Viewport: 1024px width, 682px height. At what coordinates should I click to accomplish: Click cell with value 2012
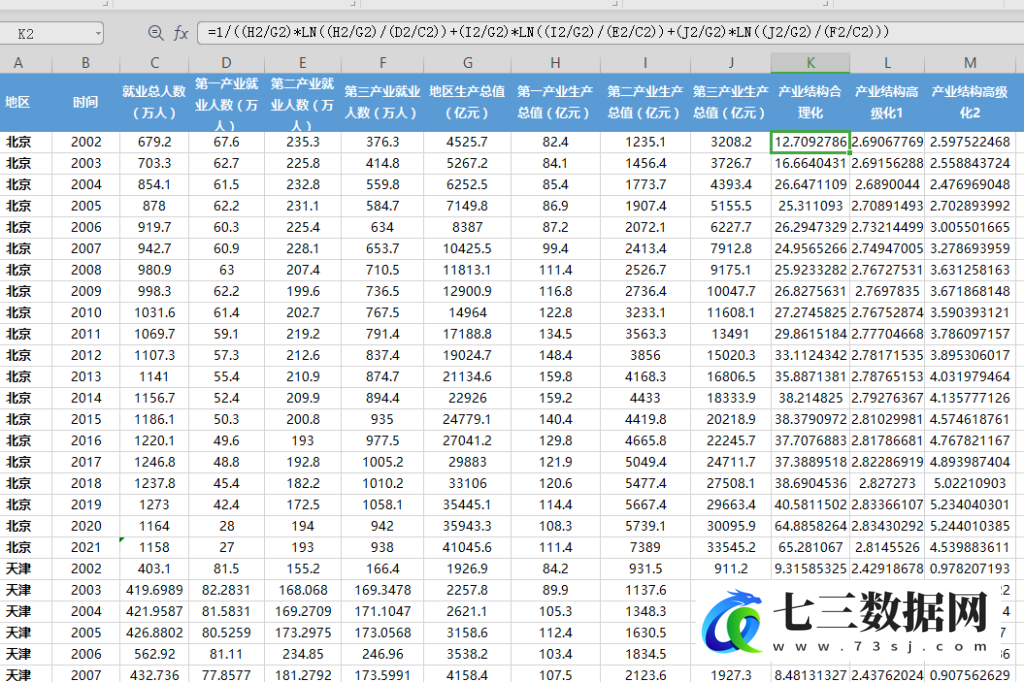coord(86,355)
